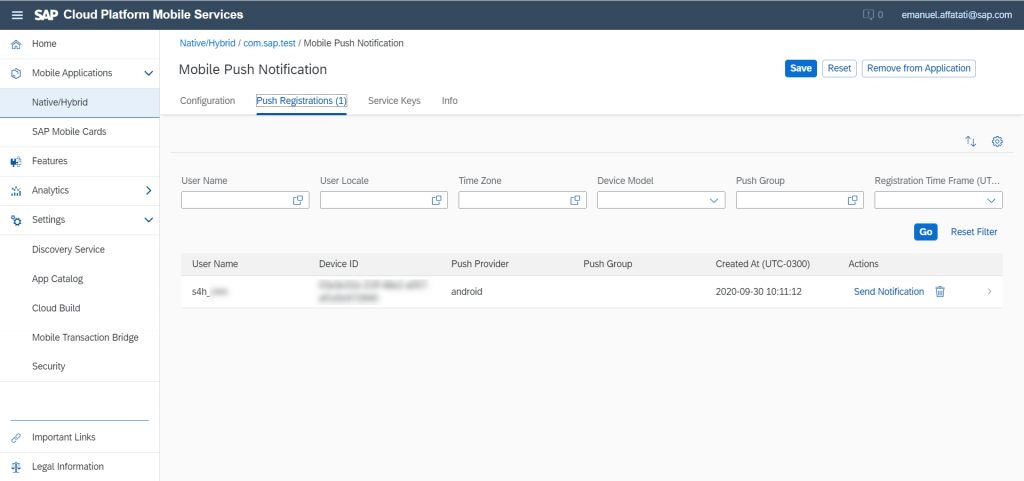
Task: Open the notifications icon in header
Action: click(869, 14)
